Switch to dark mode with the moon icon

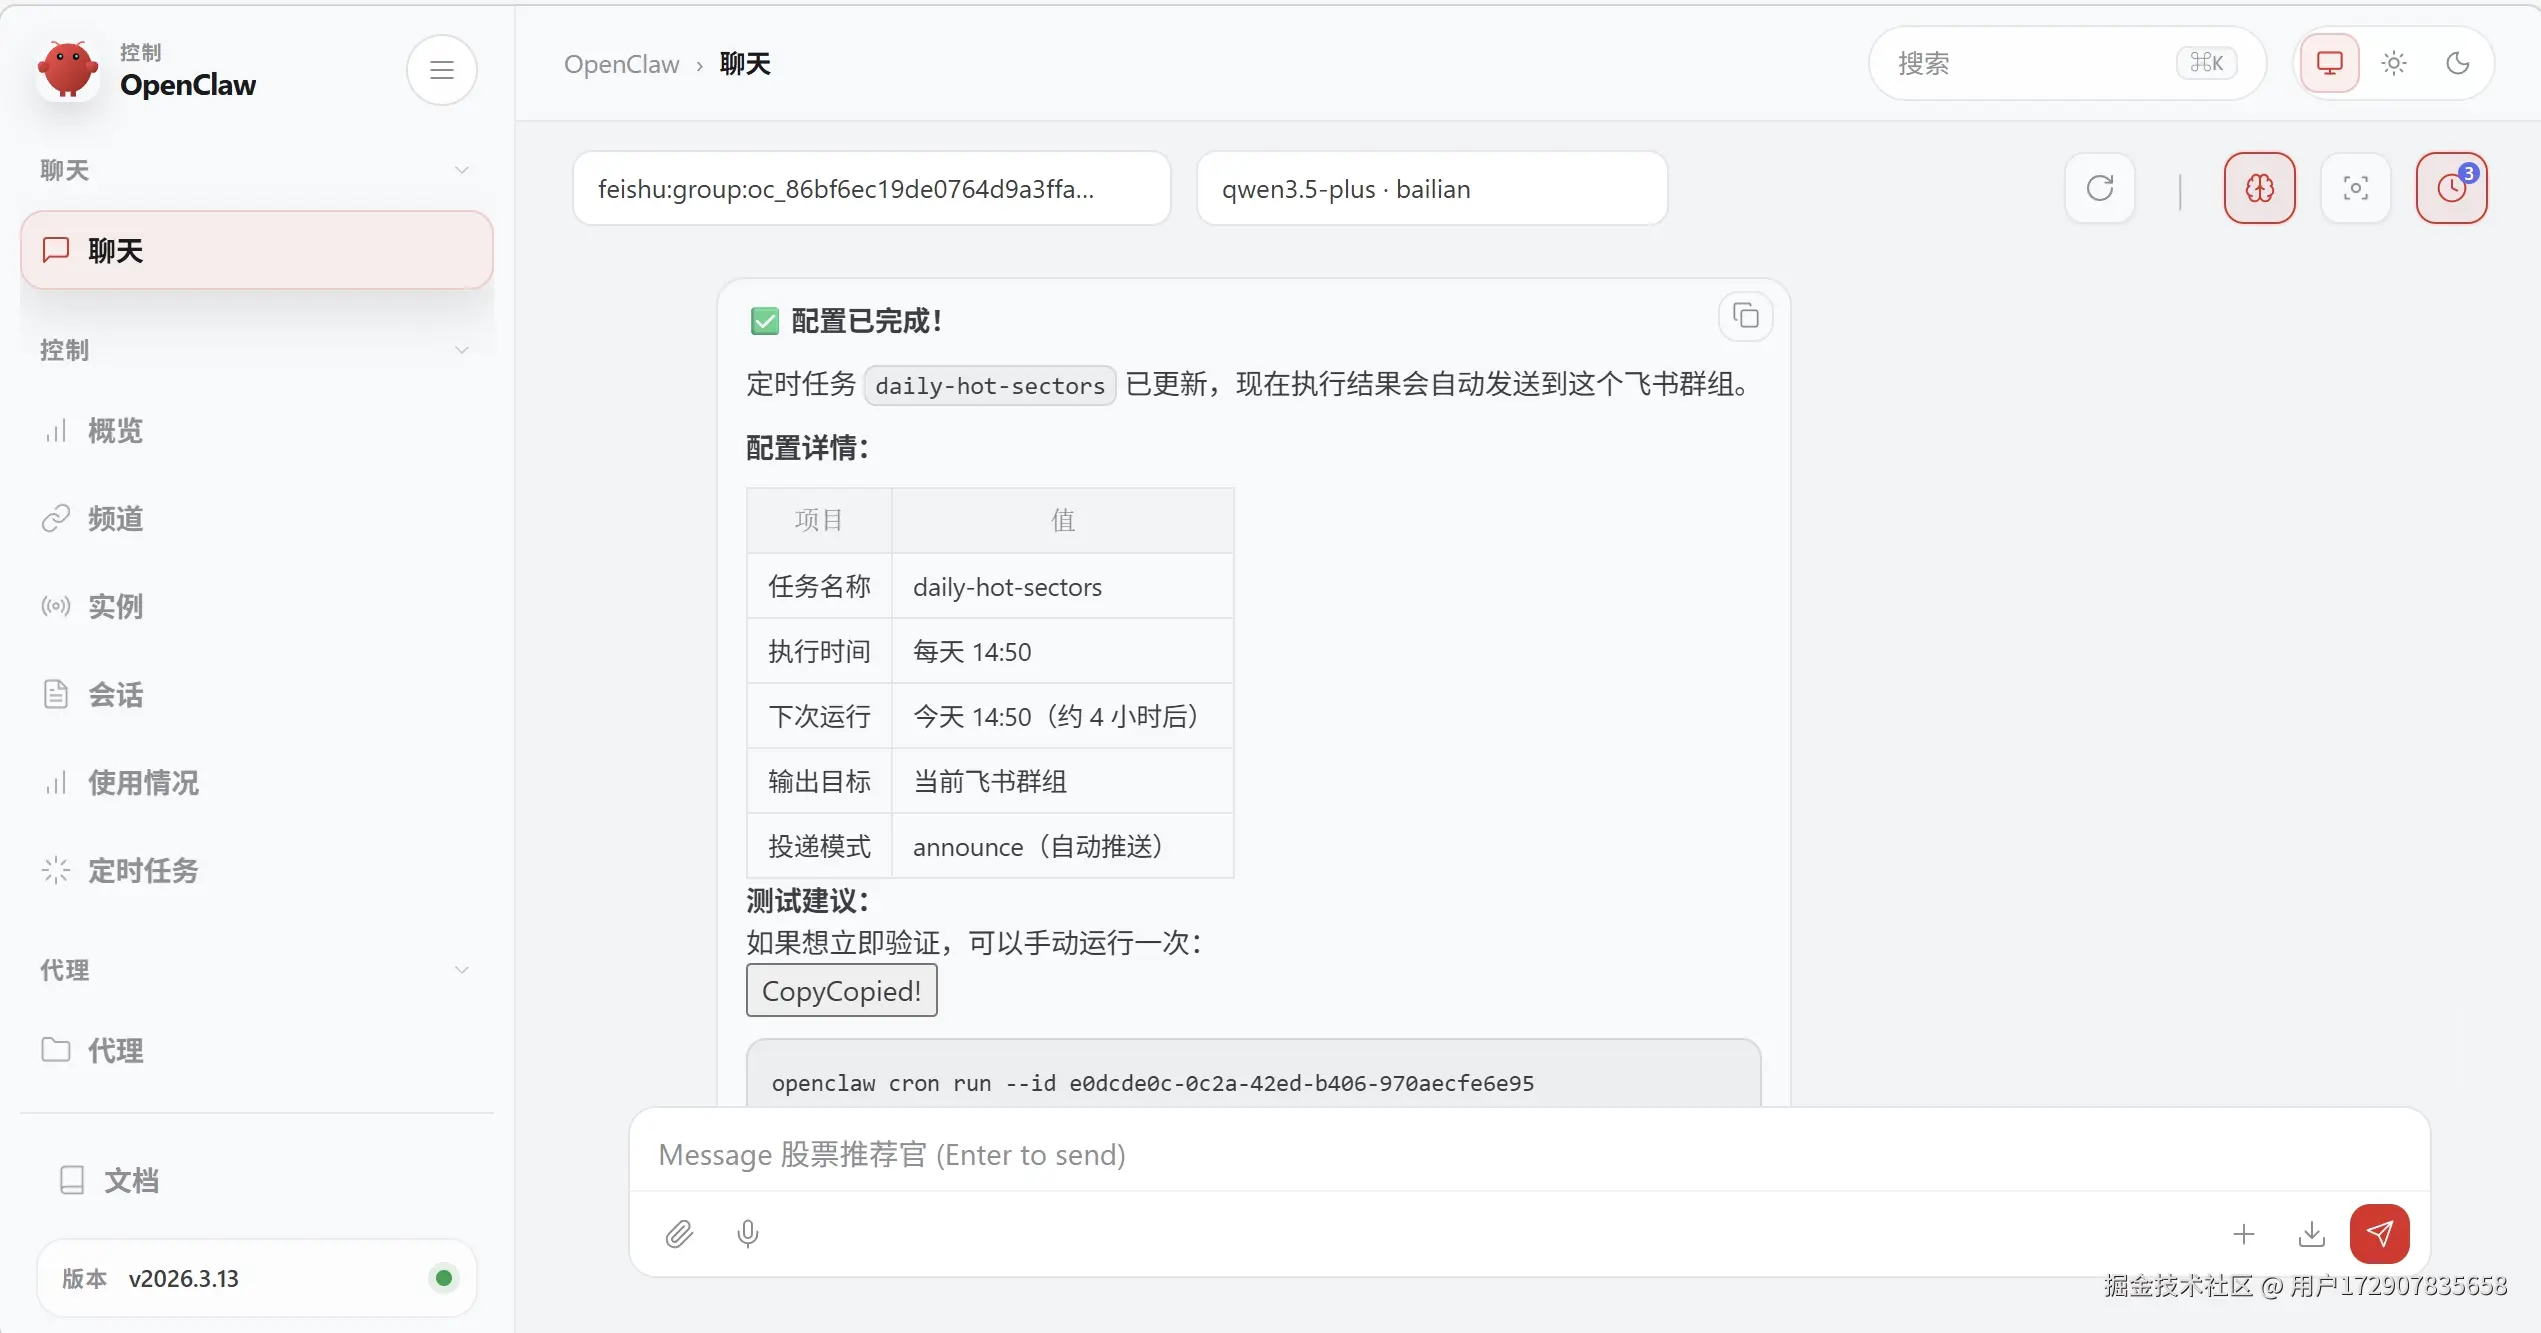click(2458, 63)
